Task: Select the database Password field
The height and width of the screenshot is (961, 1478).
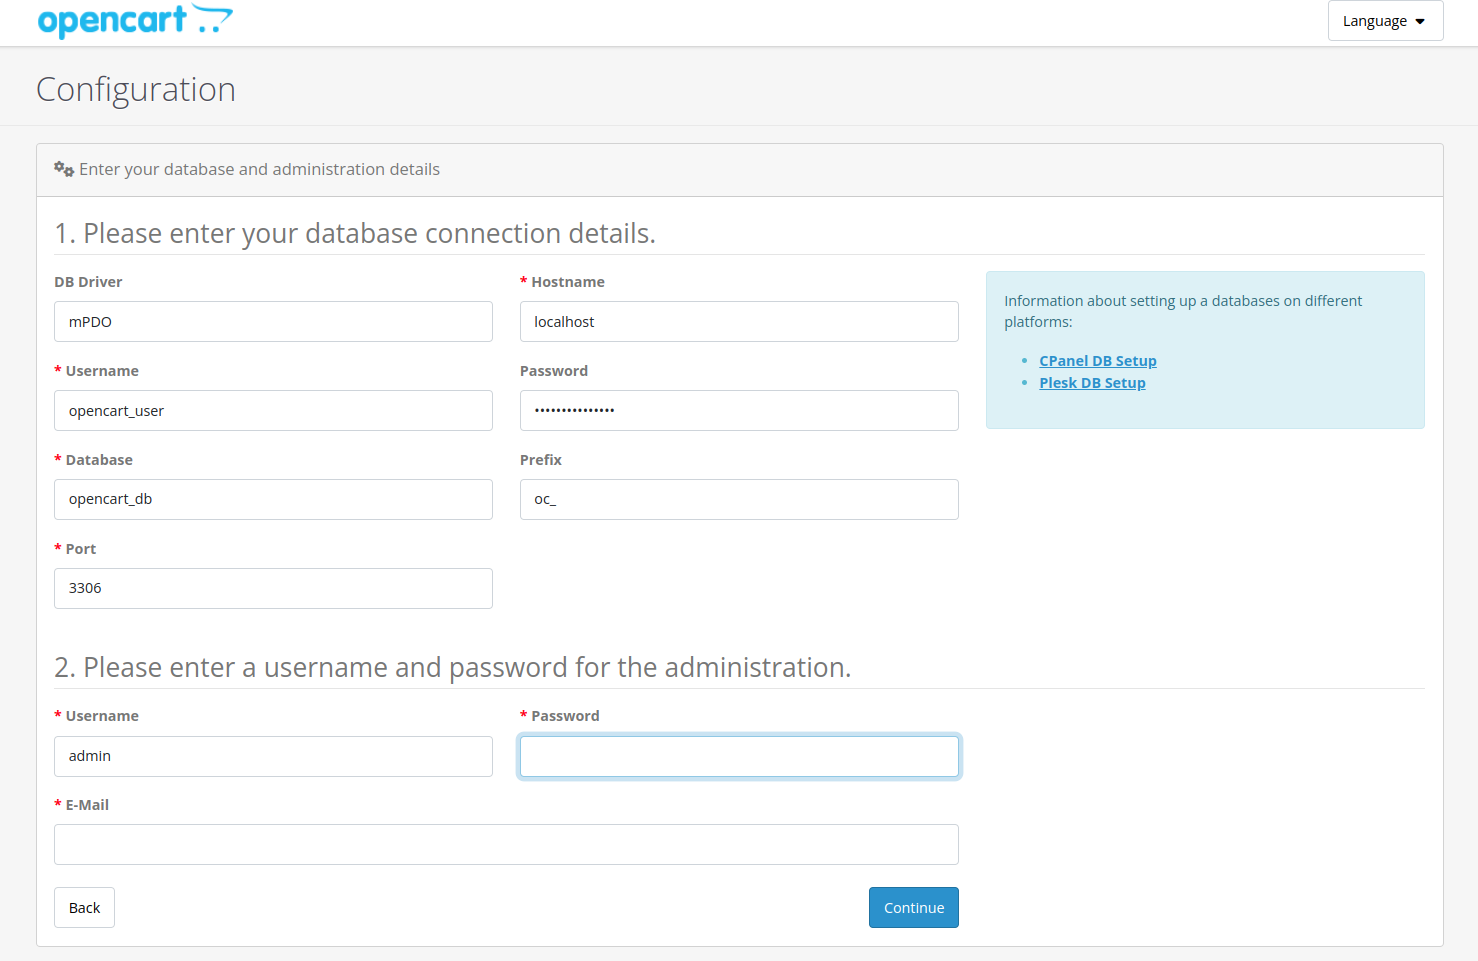Action: [738, 411]
